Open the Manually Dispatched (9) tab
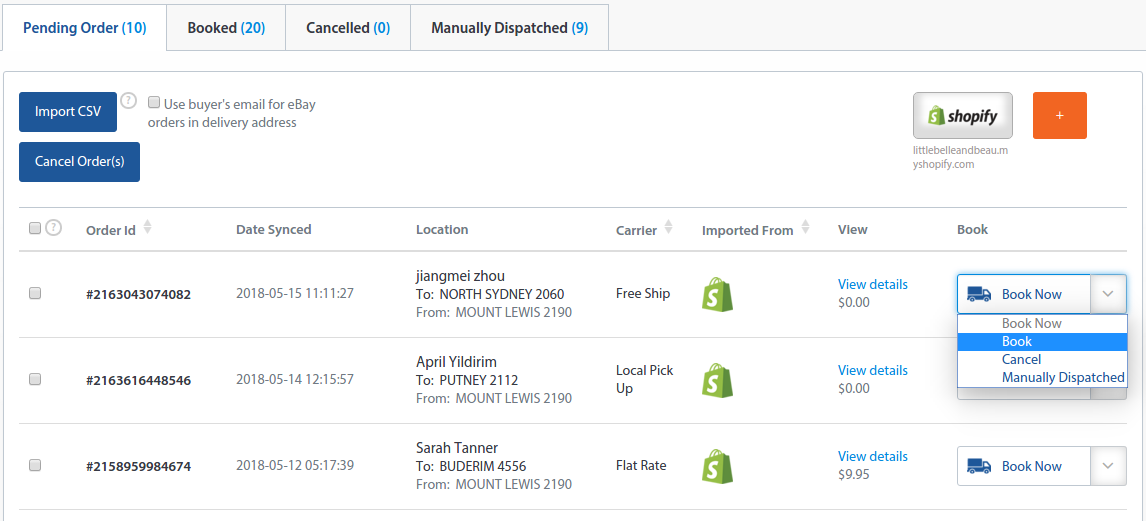 pyautogui.click(x=509, y=28)
